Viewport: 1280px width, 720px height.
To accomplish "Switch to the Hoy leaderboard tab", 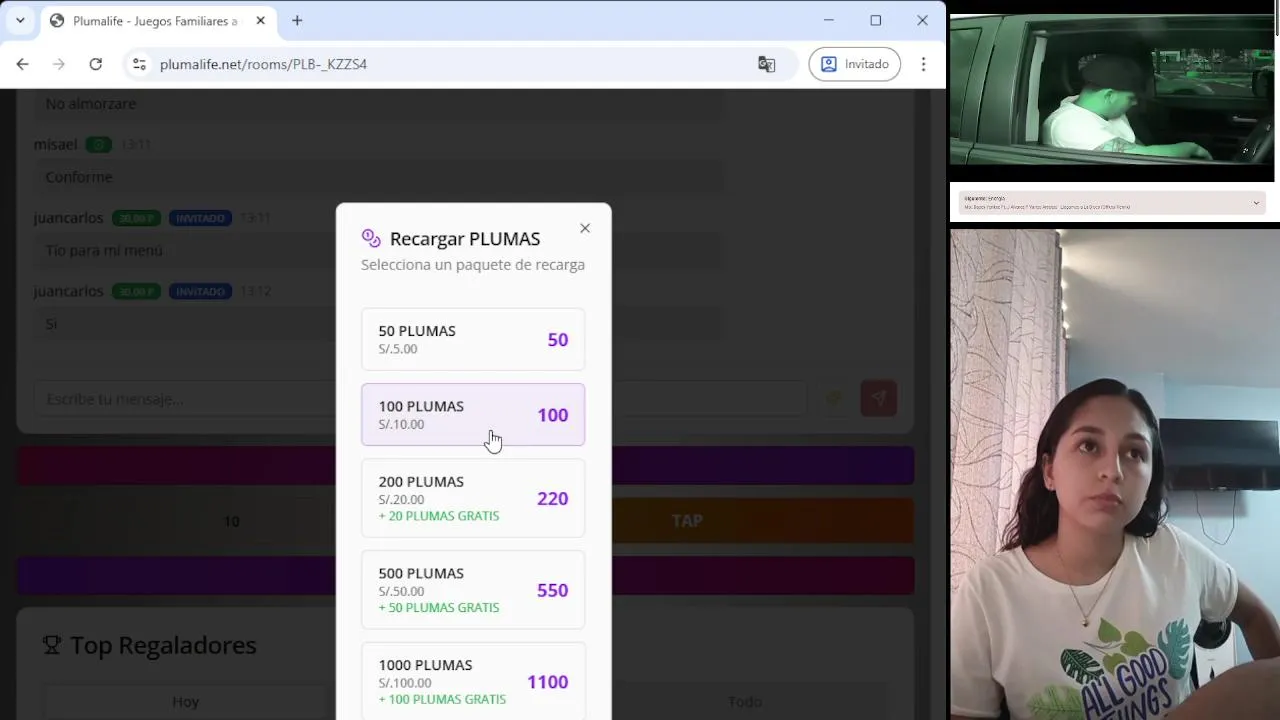I will 185,702.
